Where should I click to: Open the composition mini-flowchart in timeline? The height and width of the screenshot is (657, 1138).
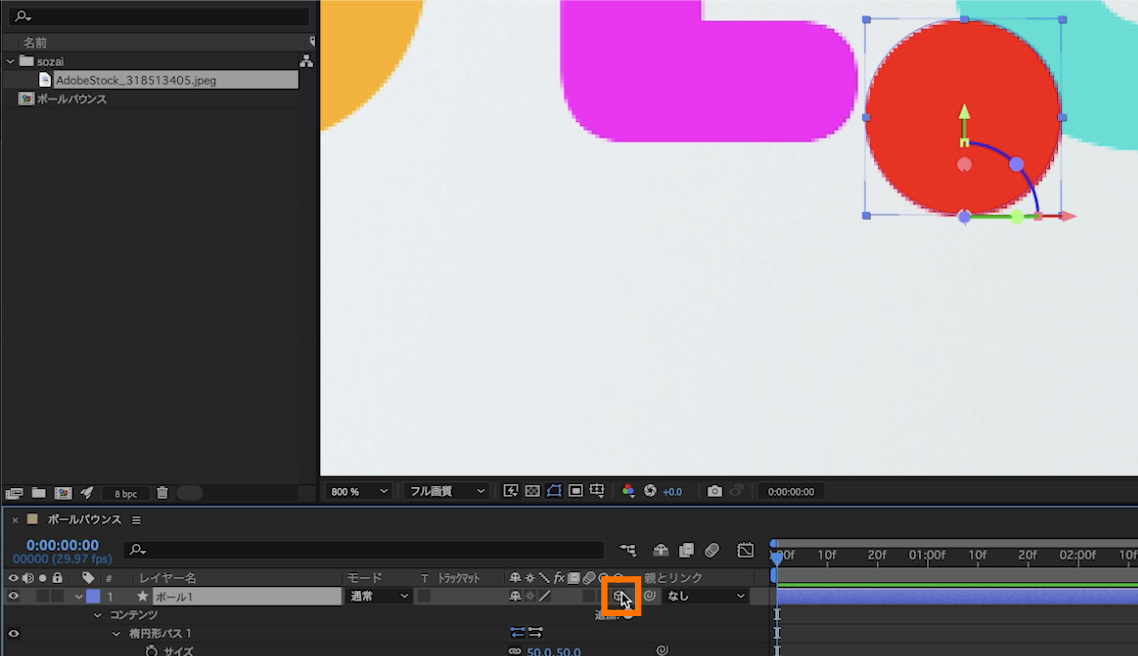(628, 550)
